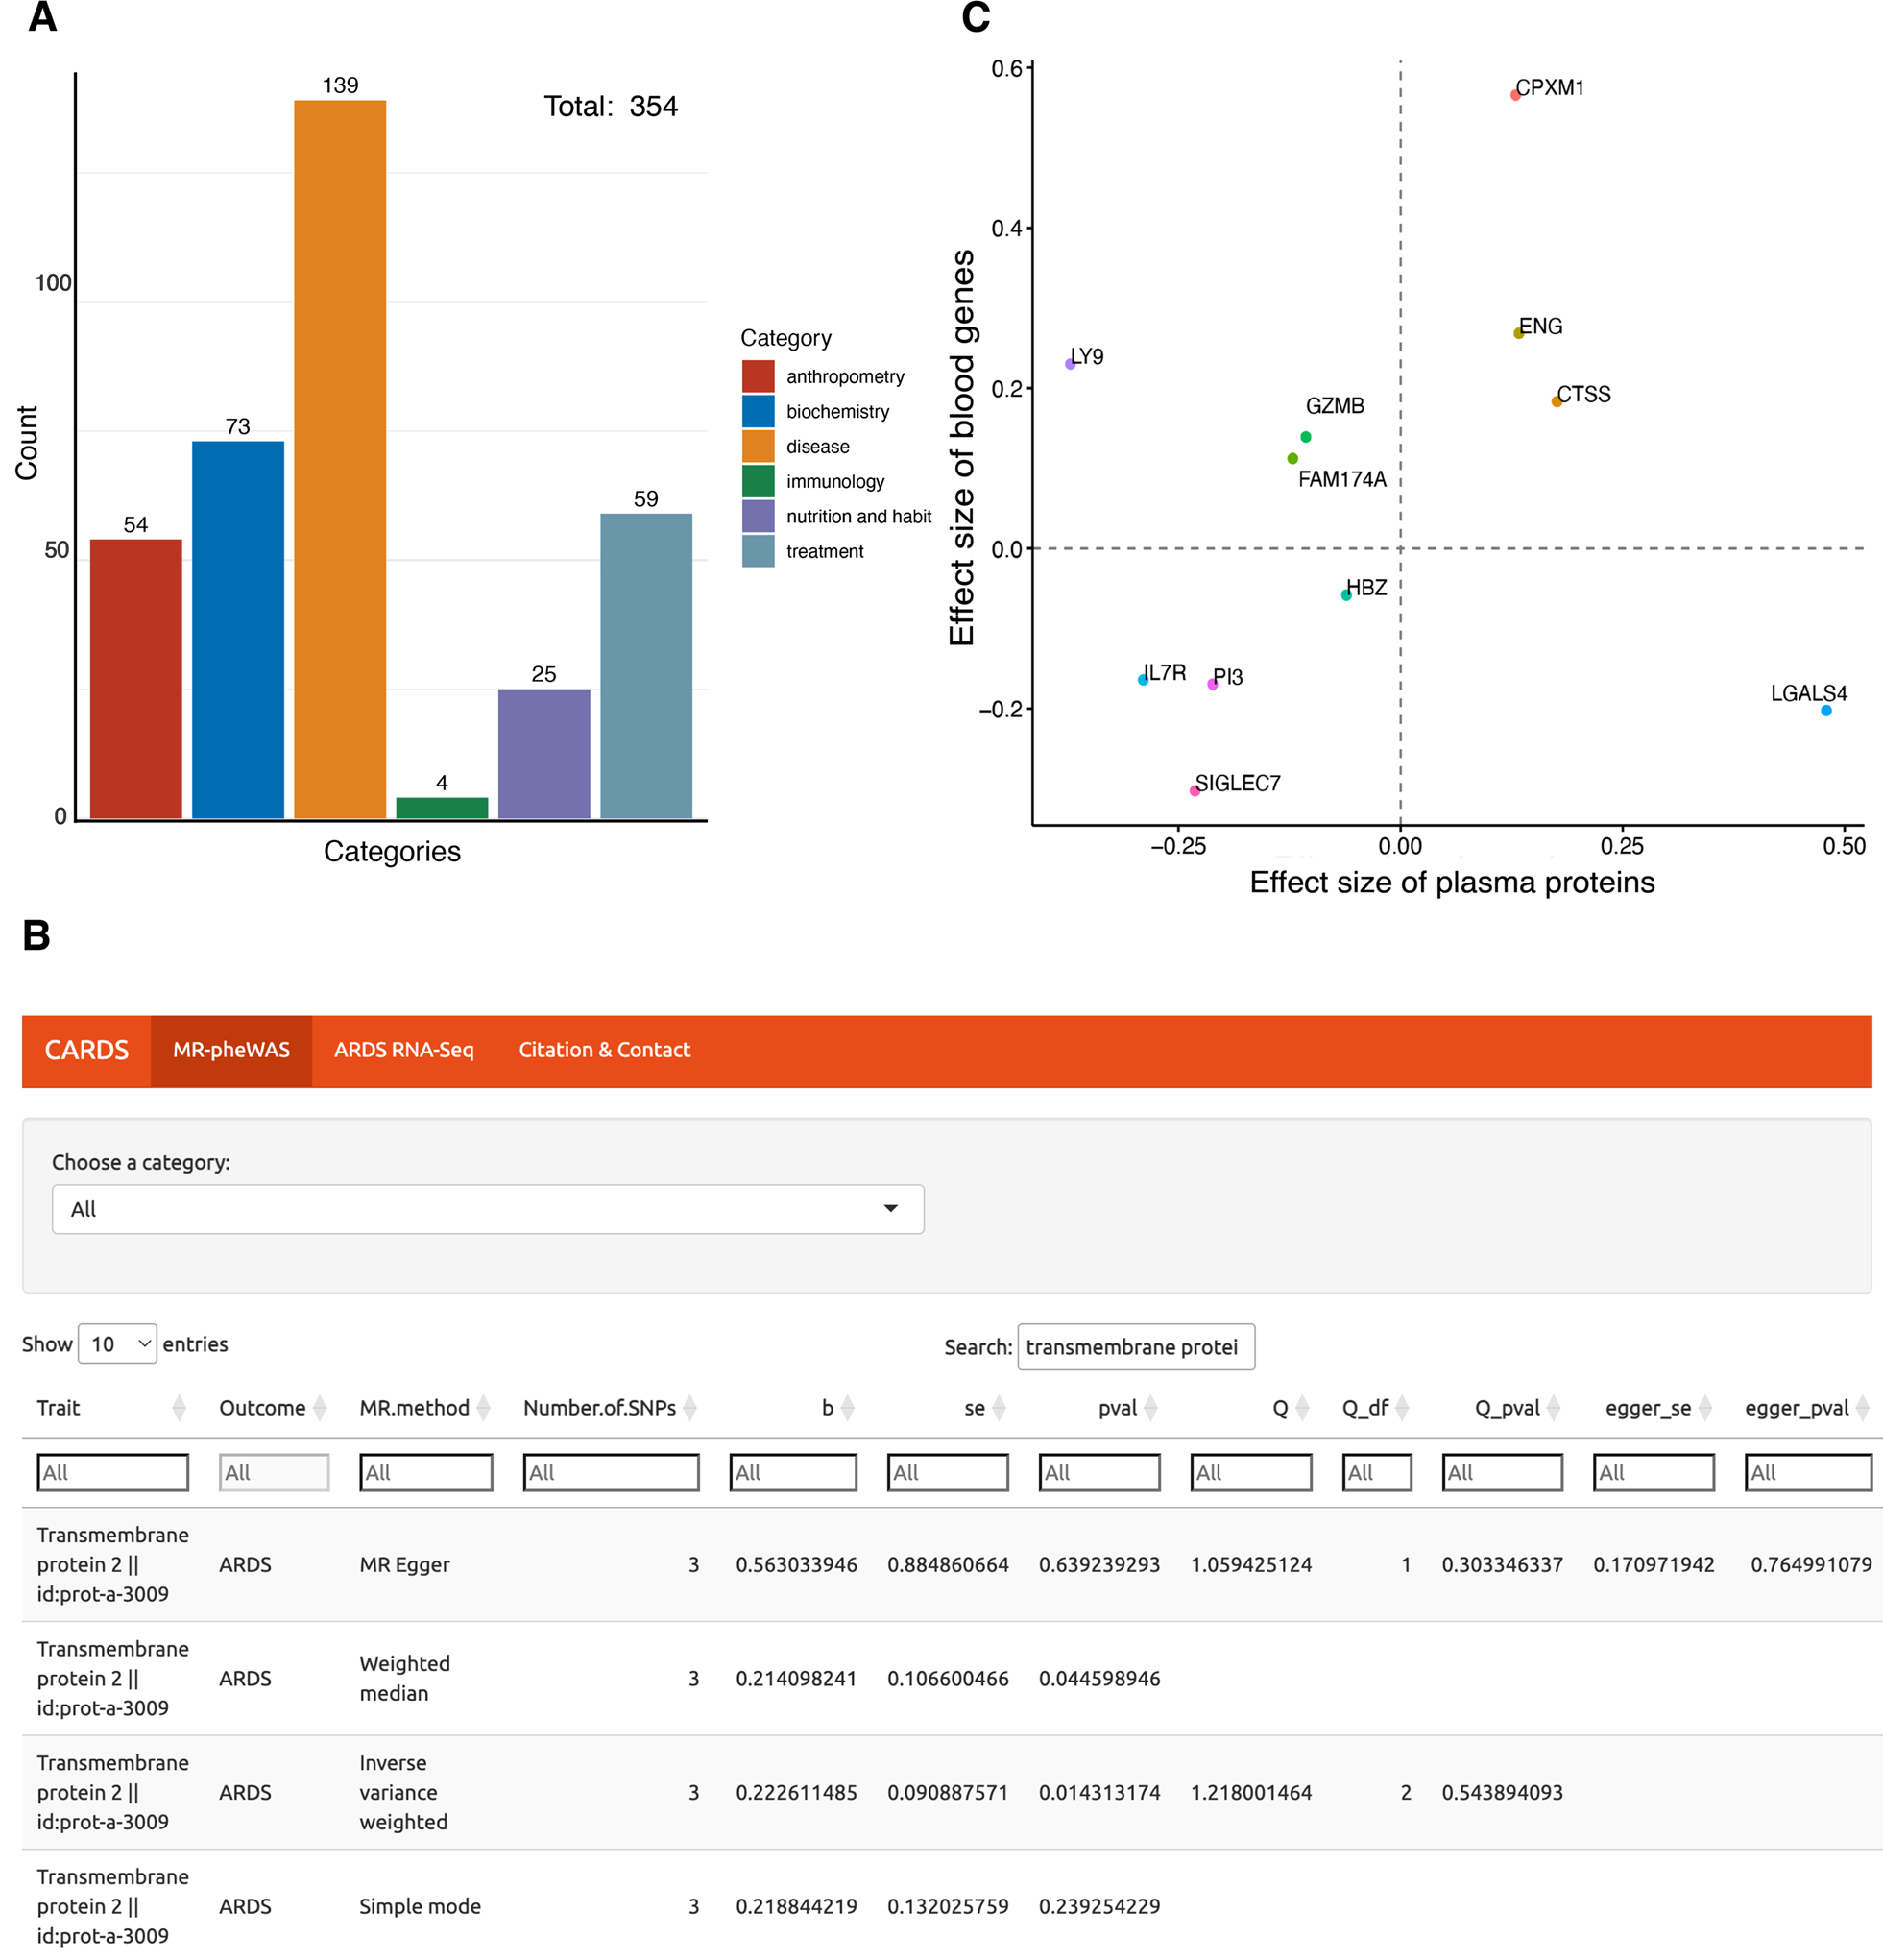1883x1960 pixels.
Task: Click the green immunology bar labeled 4
Action: click(442, 808)
